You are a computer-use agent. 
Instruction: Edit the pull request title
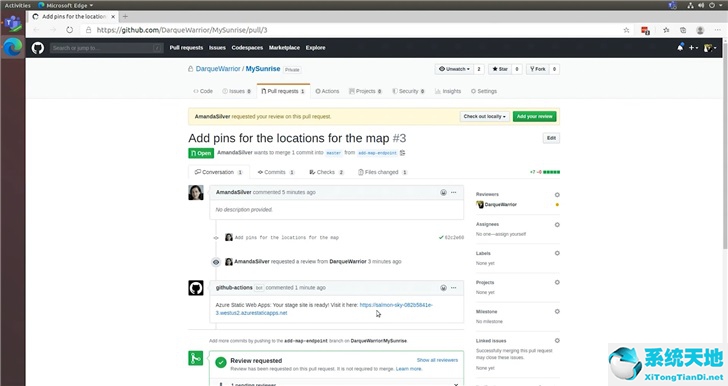point(551,138)
